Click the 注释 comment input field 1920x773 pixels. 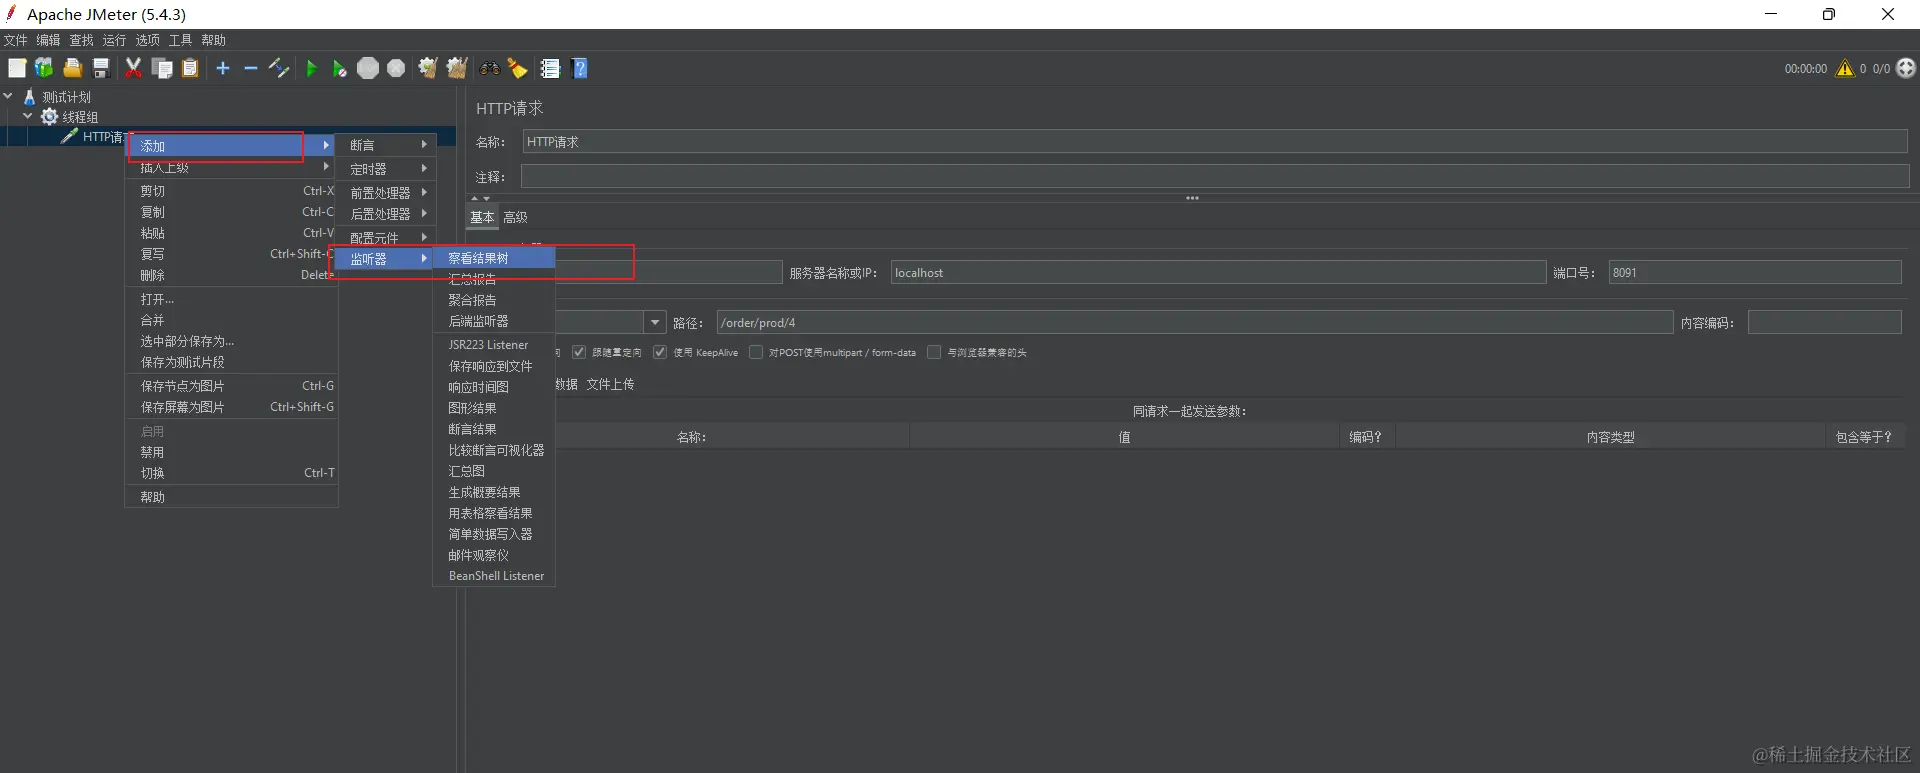[x=1214, y=177]
